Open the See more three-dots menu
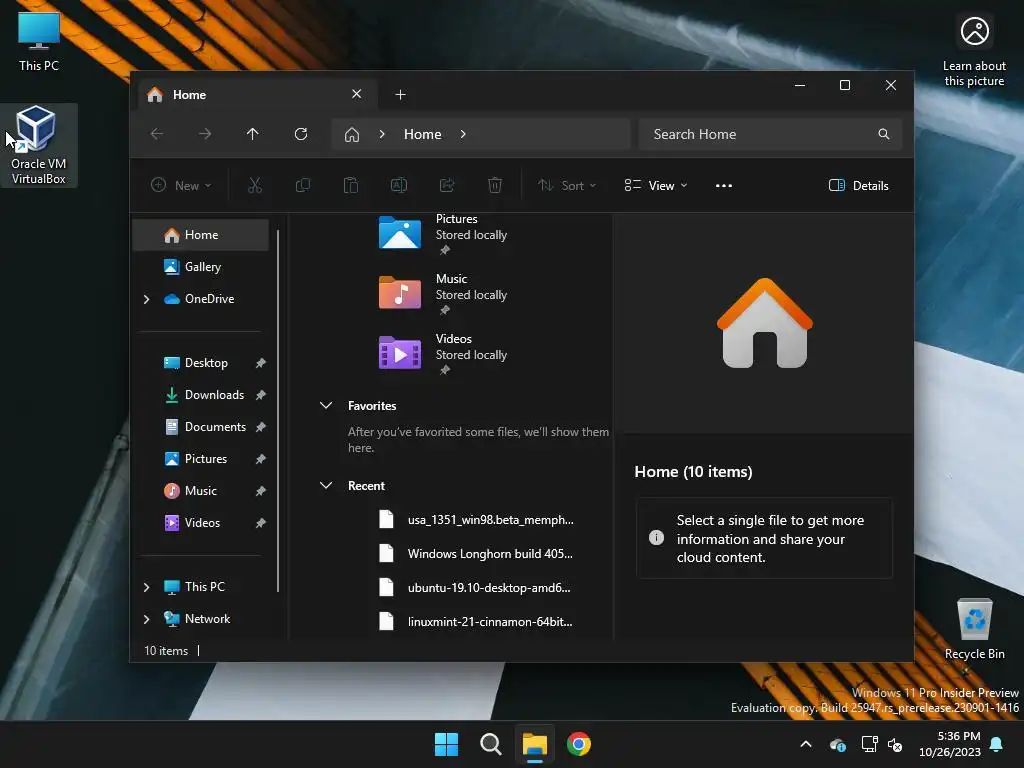 point(724,185)
